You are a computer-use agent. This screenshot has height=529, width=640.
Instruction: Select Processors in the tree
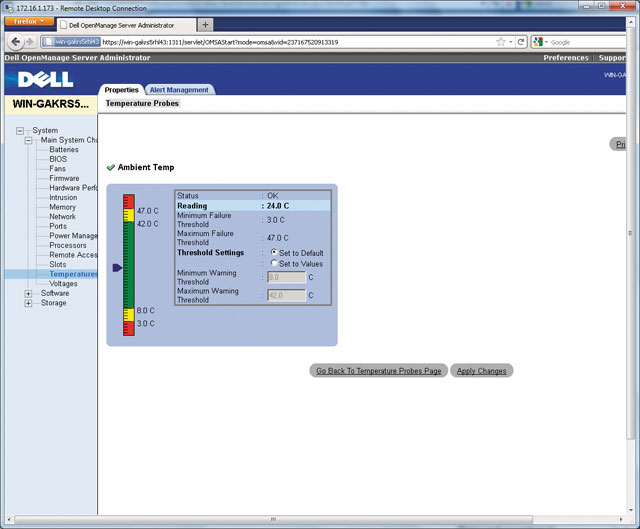(x=68, y=245)
